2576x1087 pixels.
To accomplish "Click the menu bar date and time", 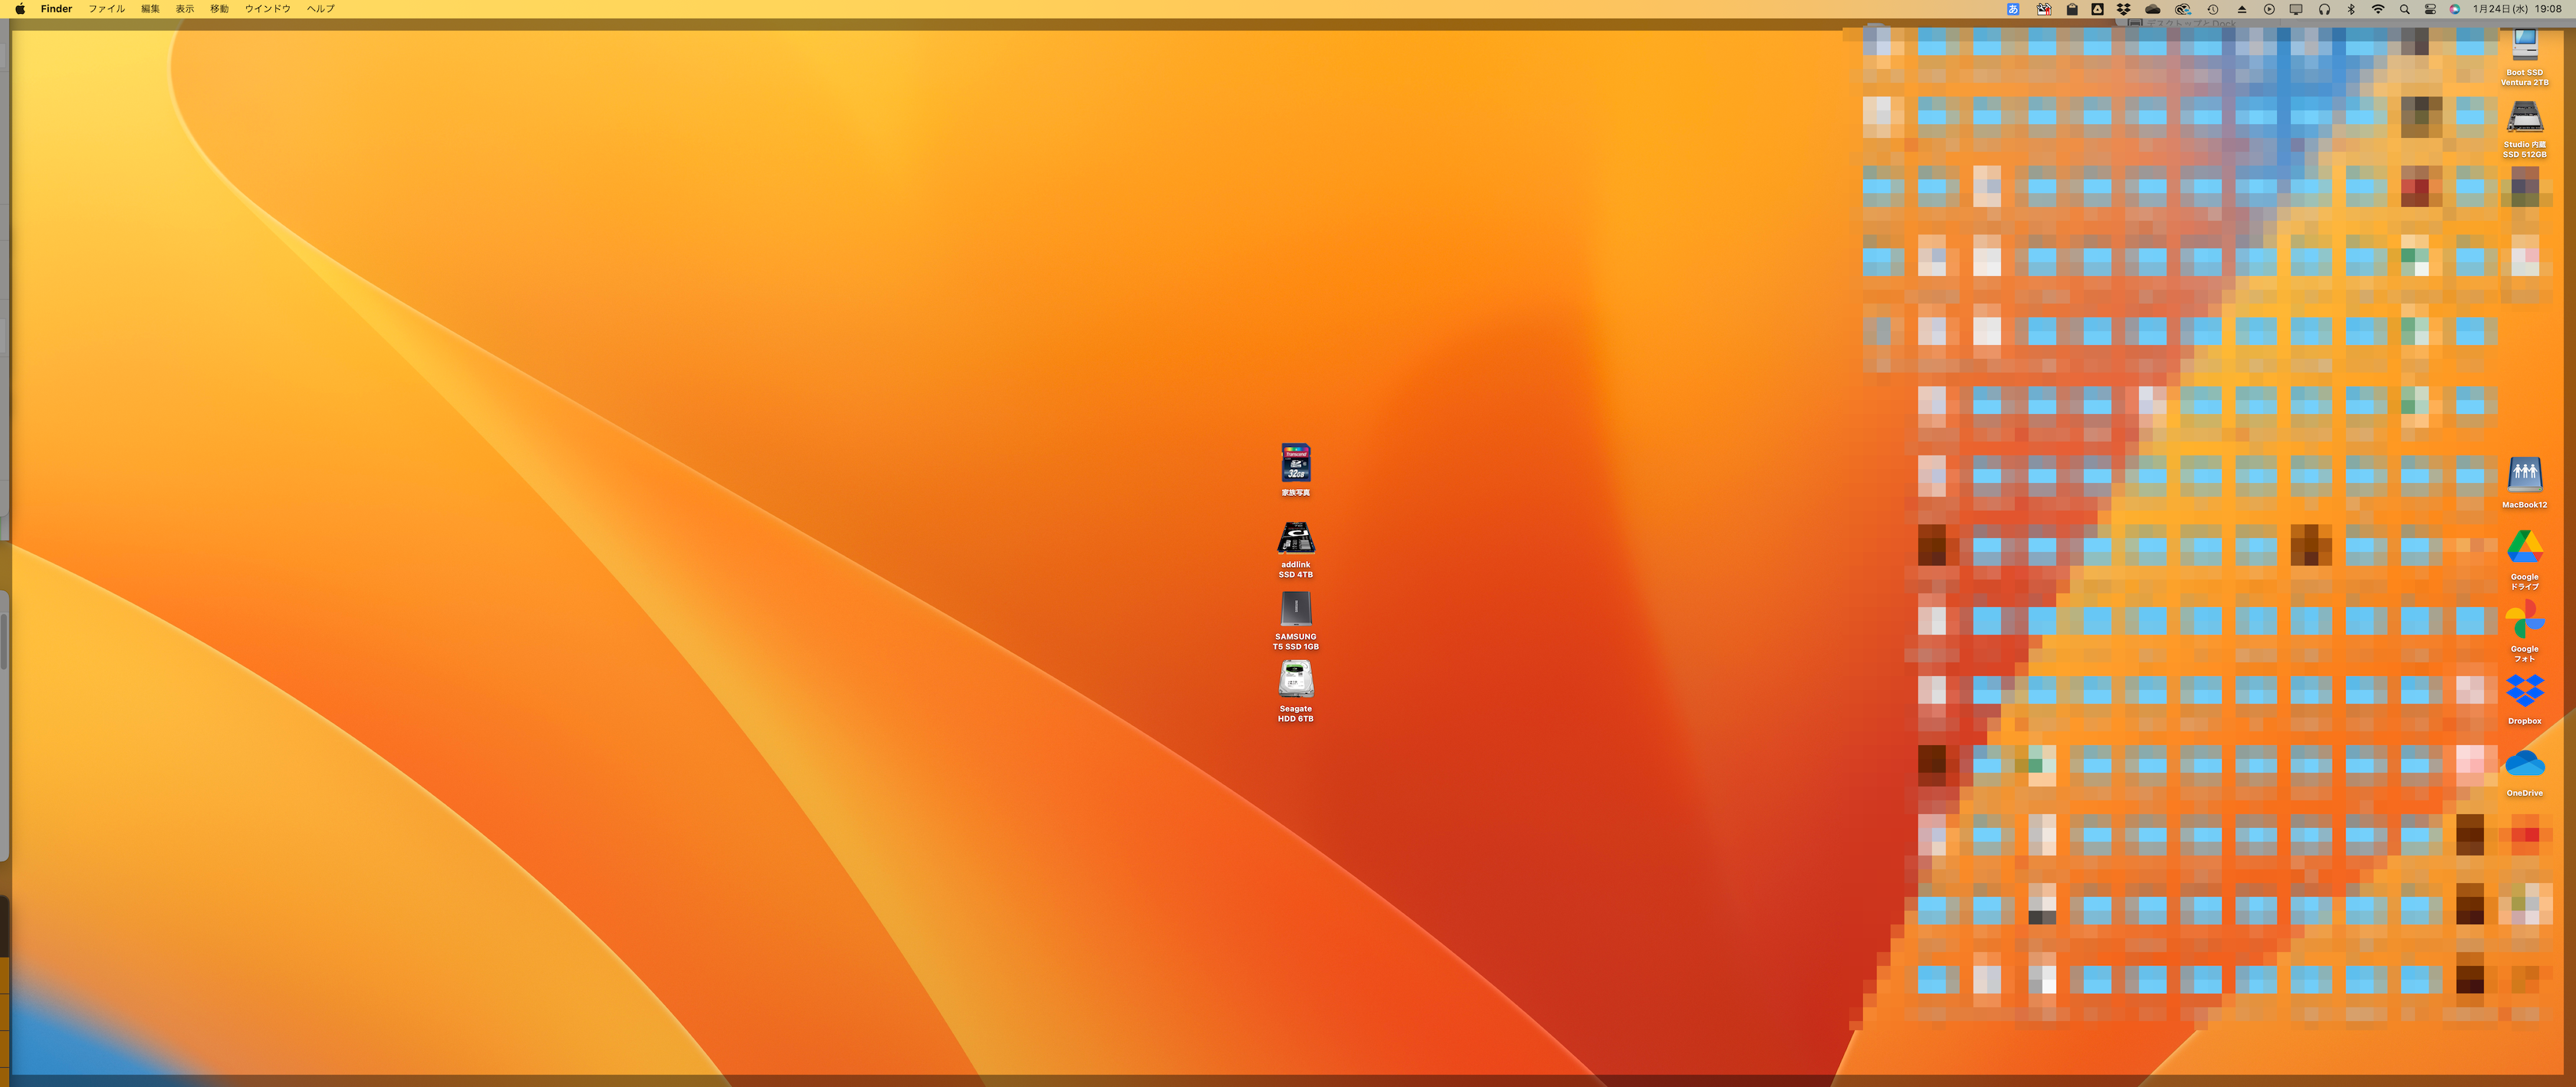I will [x=2517, y=9].
